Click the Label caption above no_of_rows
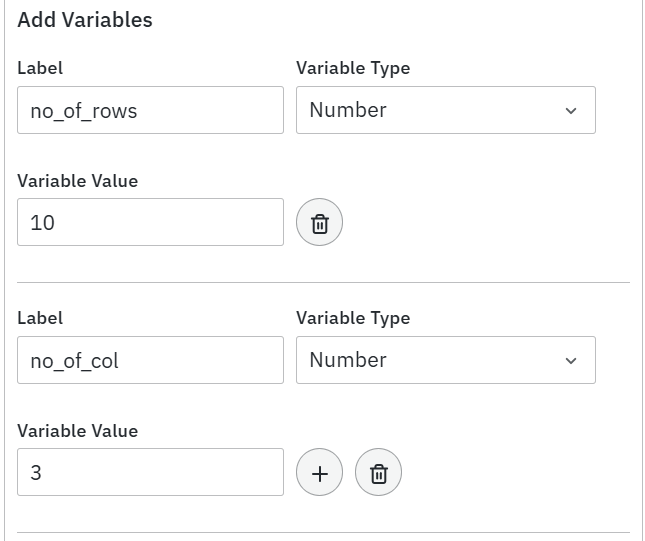This screenshot has height=541, width=645. click(x=40, y=68)
